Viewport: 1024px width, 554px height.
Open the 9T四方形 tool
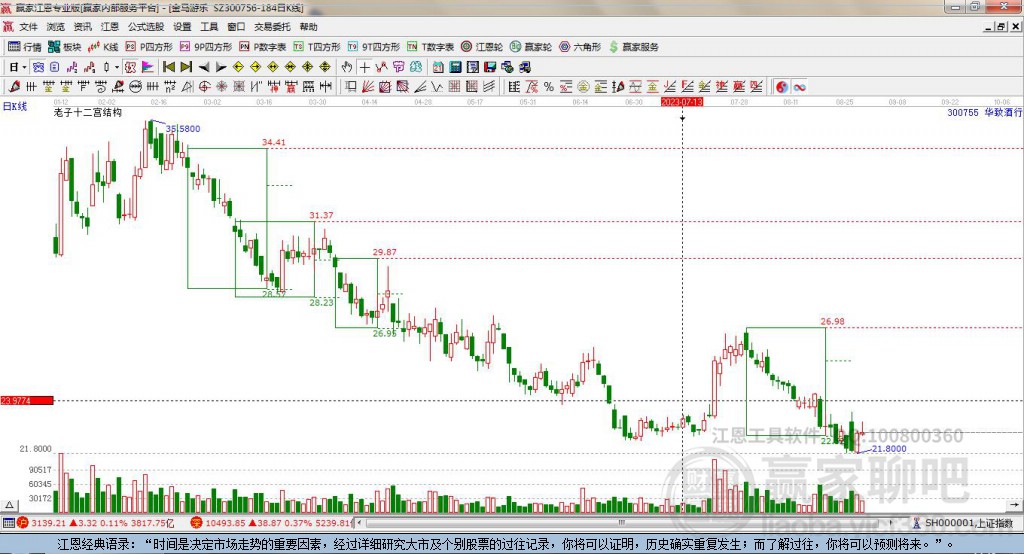374,47
